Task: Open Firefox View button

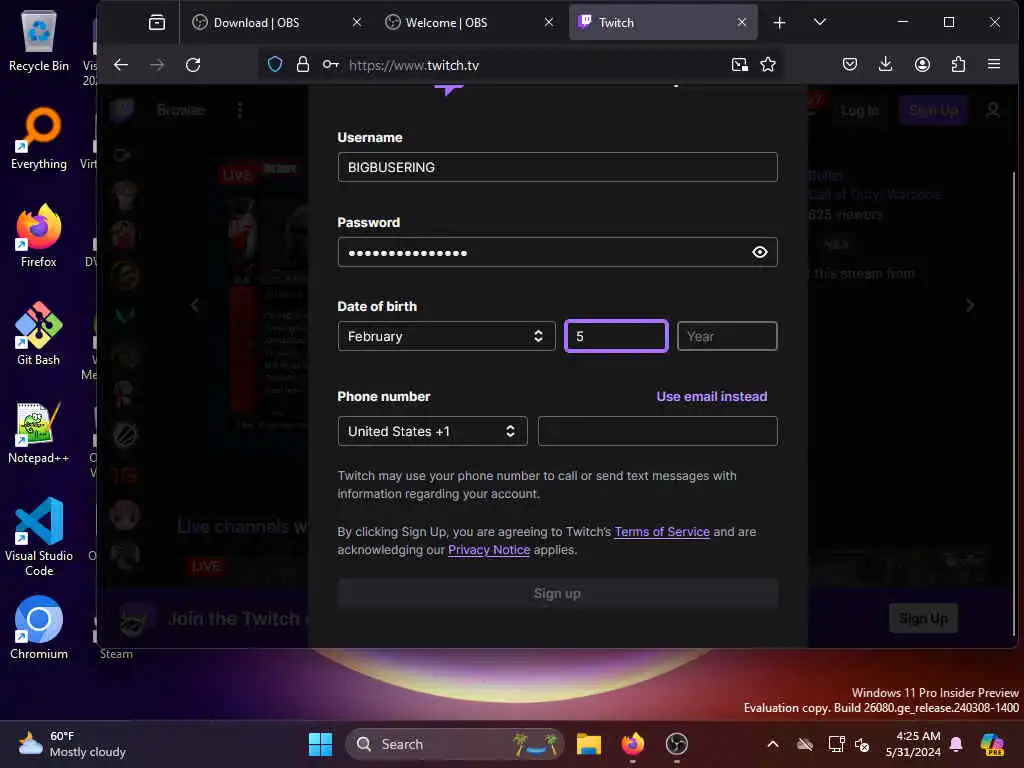Action: (x=157, y=23)
